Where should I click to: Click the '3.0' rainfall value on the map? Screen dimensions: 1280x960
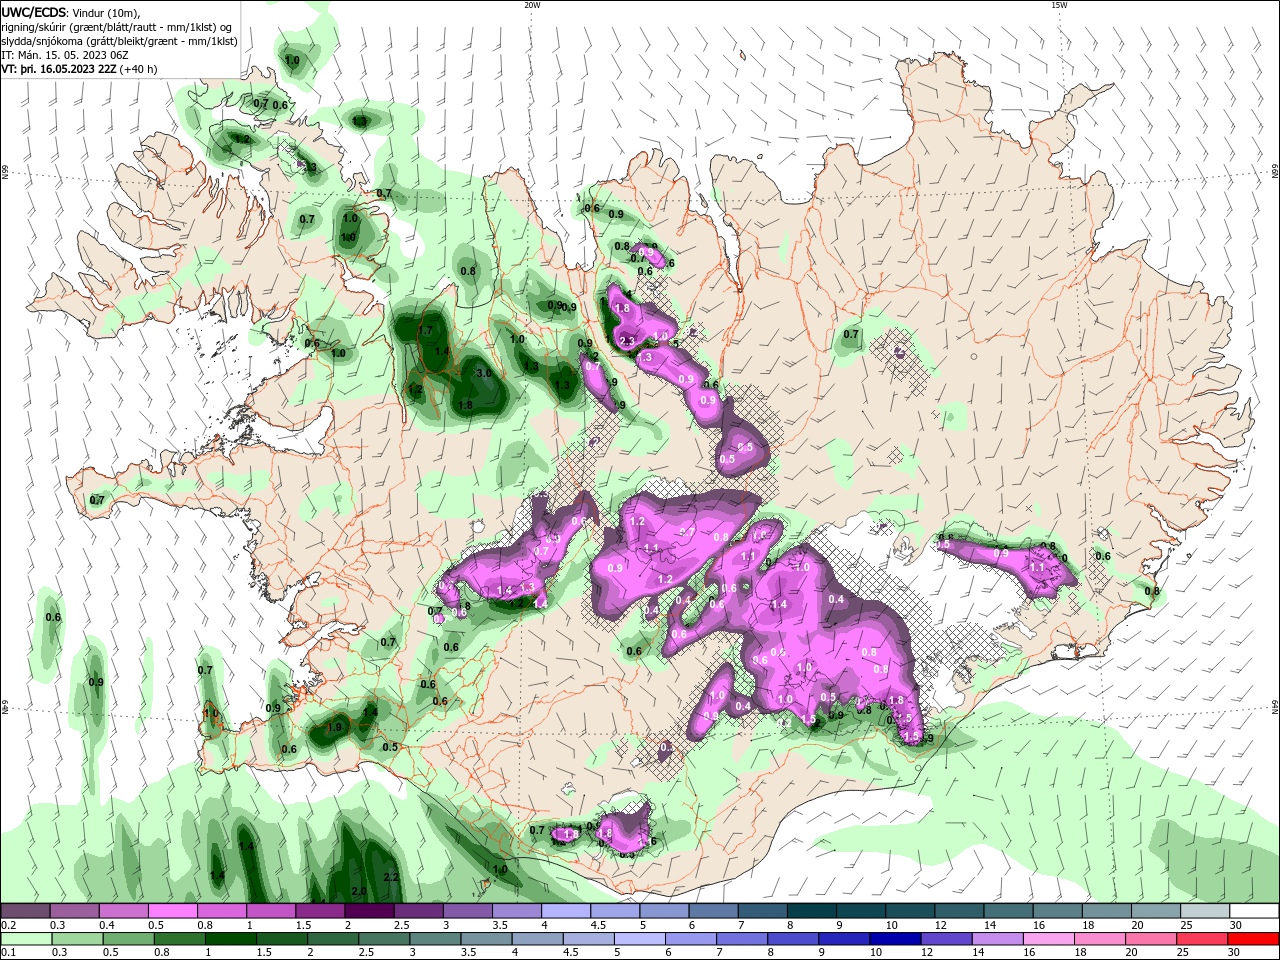pos(484,373)
